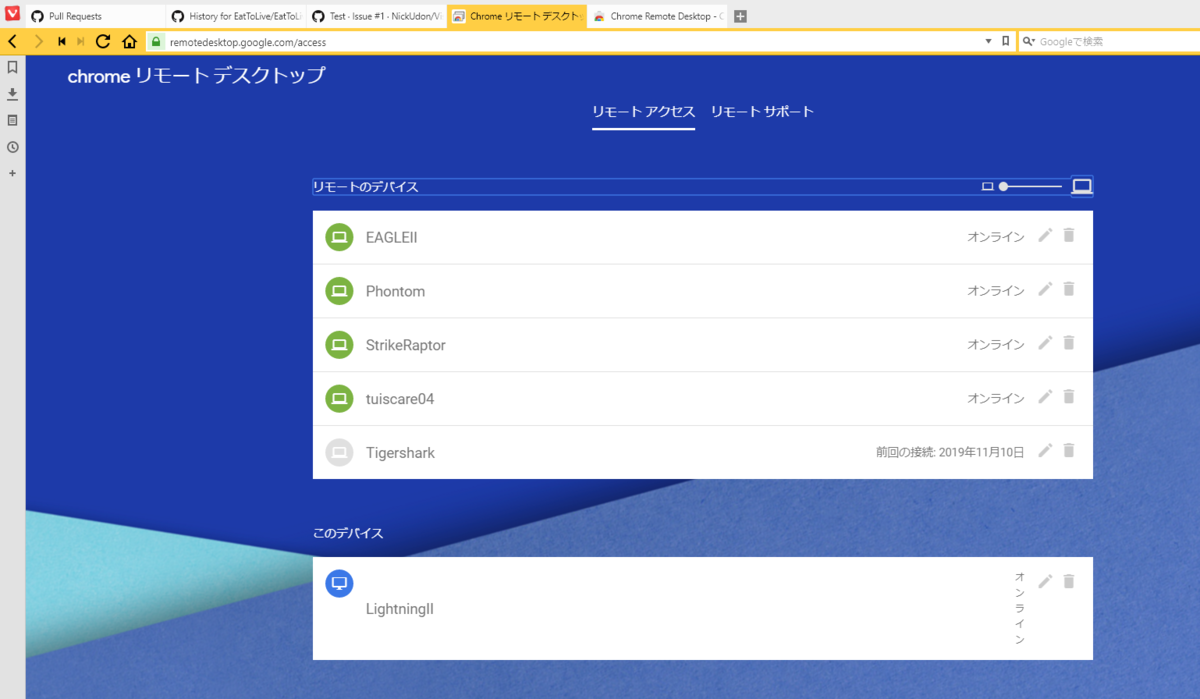Select the offline Tigershark device
Screen dimensions: 1200x699
coord(702,453)
